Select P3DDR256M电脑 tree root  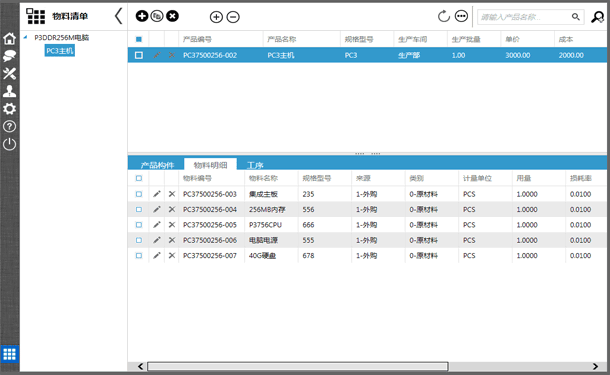pyautogui.click(x=61, y=37)
